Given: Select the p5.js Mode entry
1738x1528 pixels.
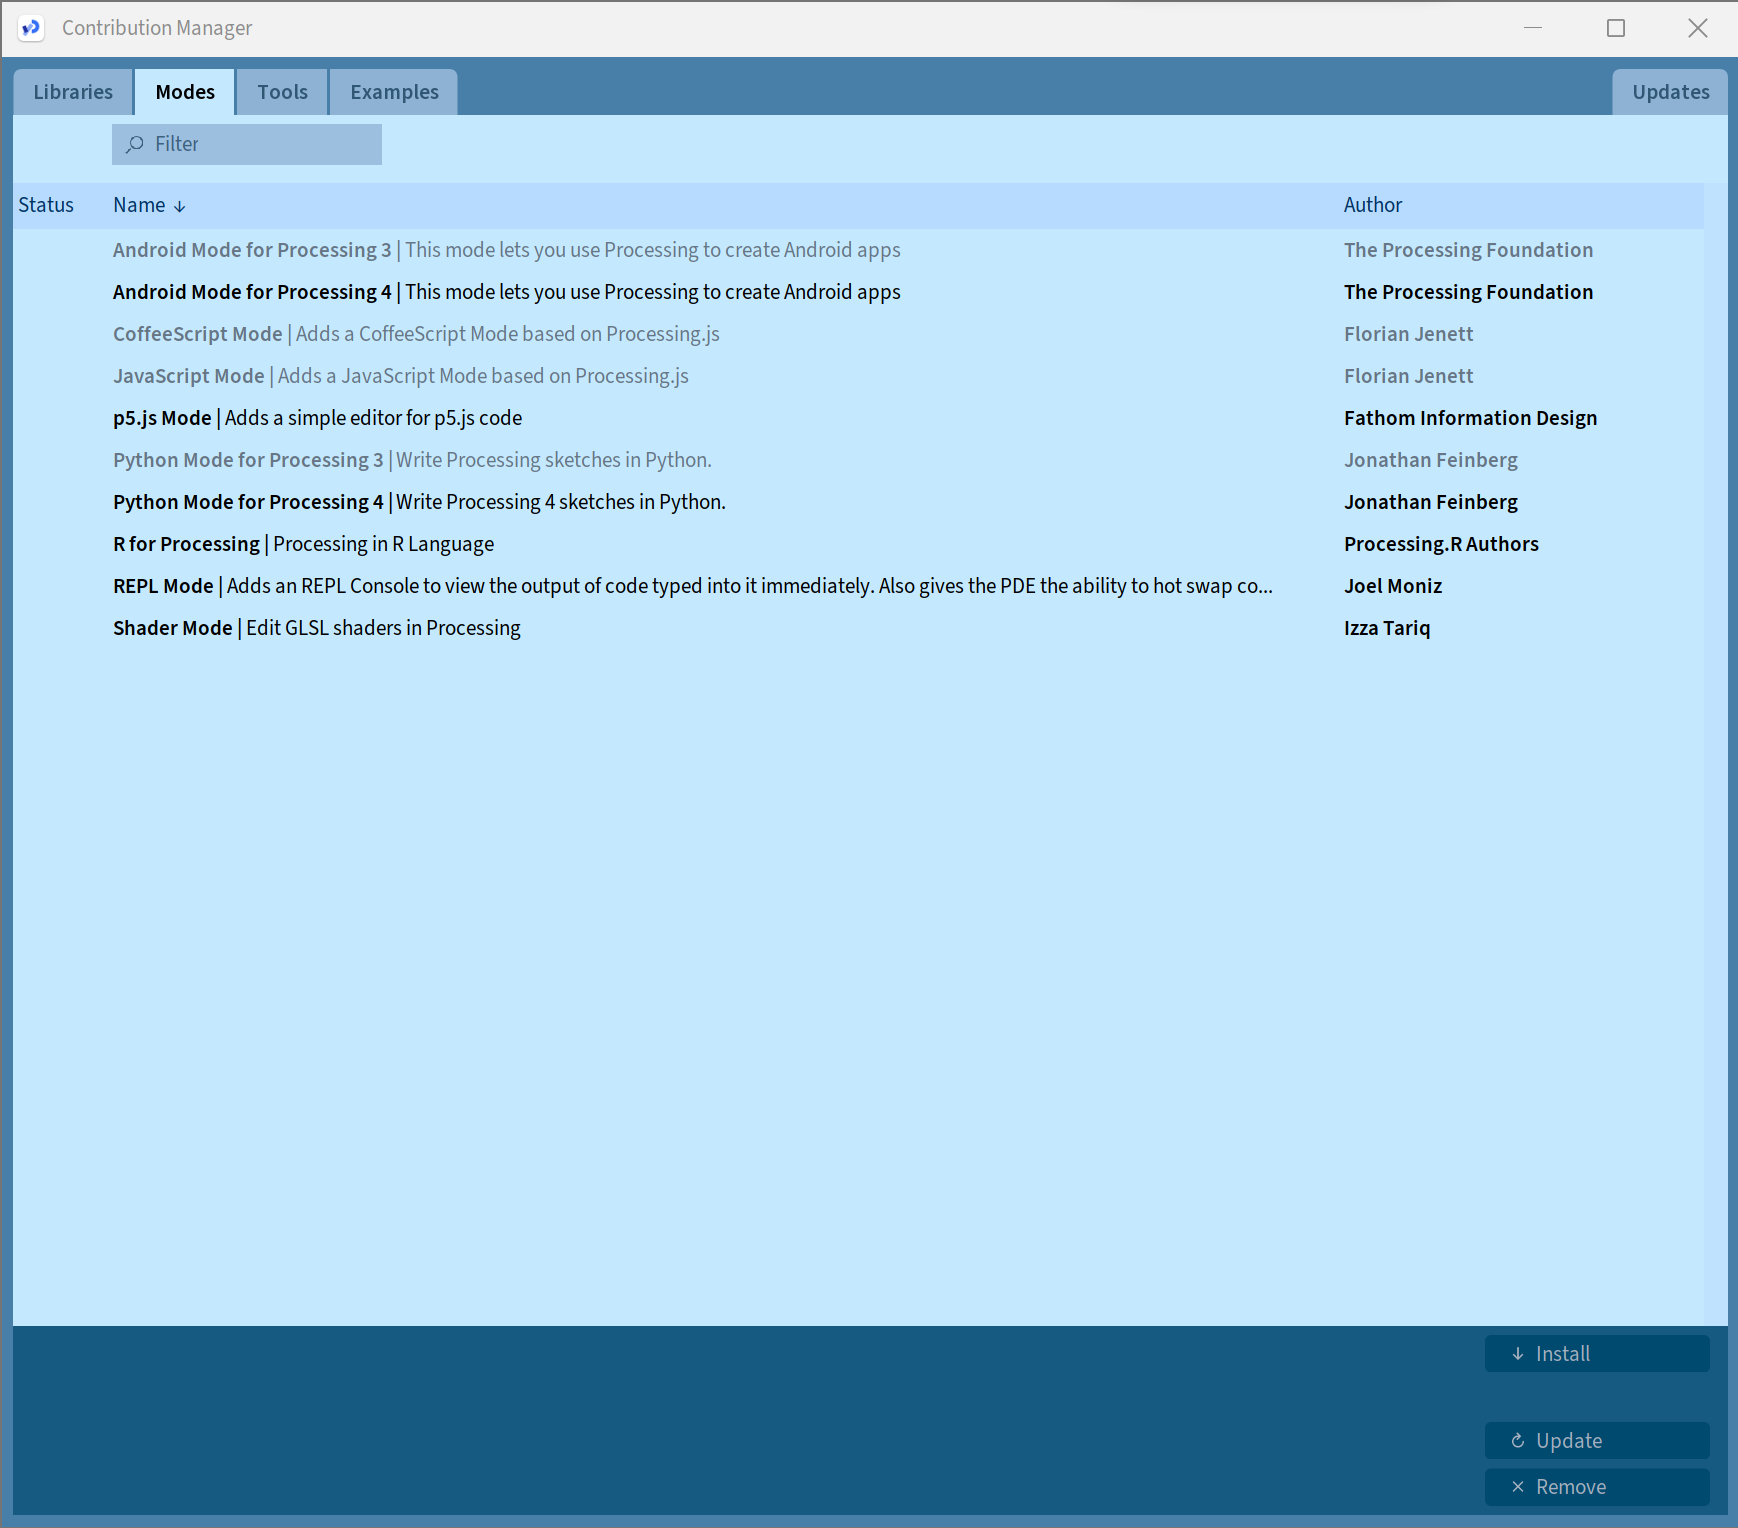Looking at the screenshot, I should point(317,418).
